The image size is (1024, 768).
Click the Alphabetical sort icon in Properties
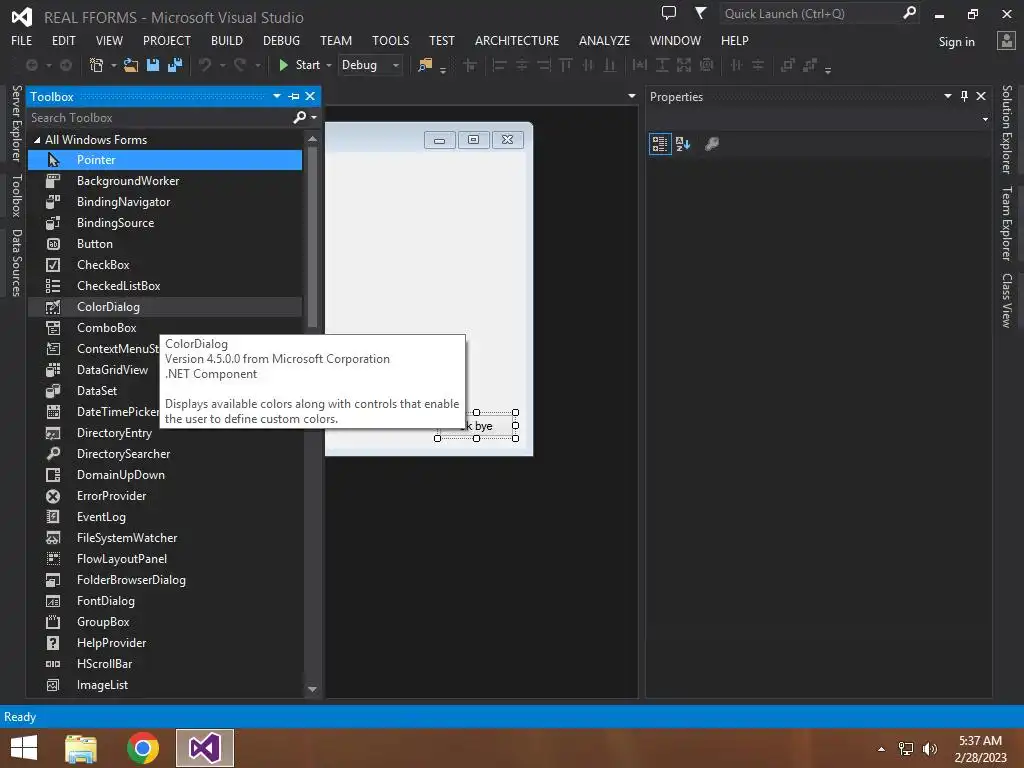point(683,144)
